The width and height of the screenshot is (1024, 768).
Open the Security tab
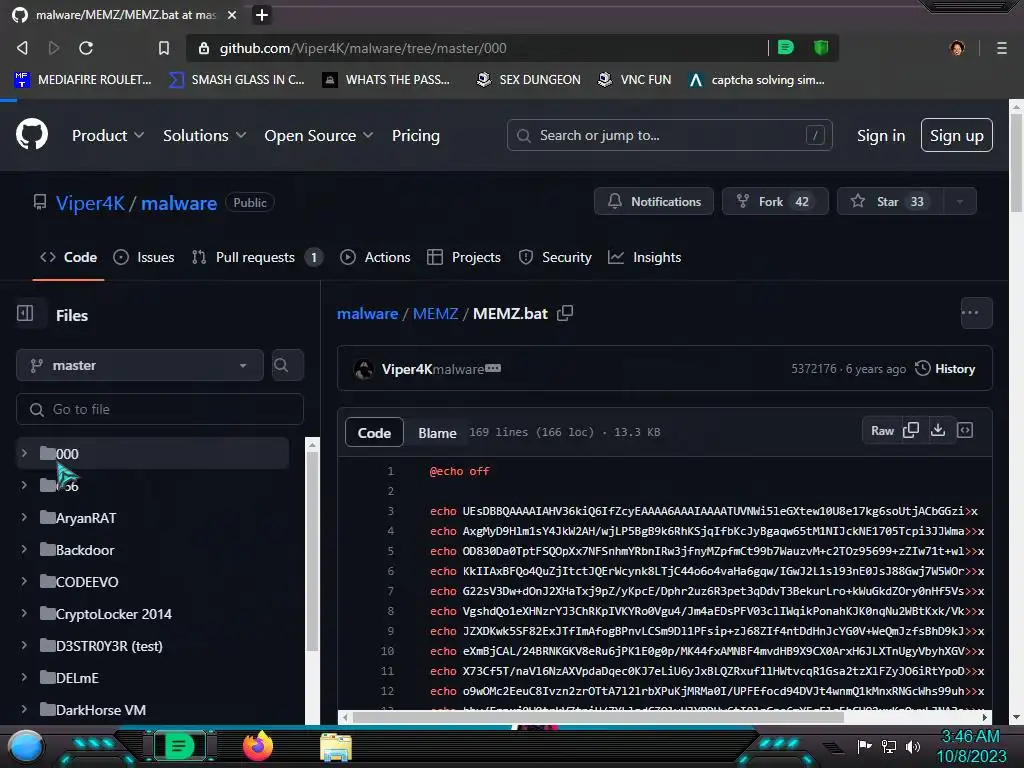tap(555, 257)
